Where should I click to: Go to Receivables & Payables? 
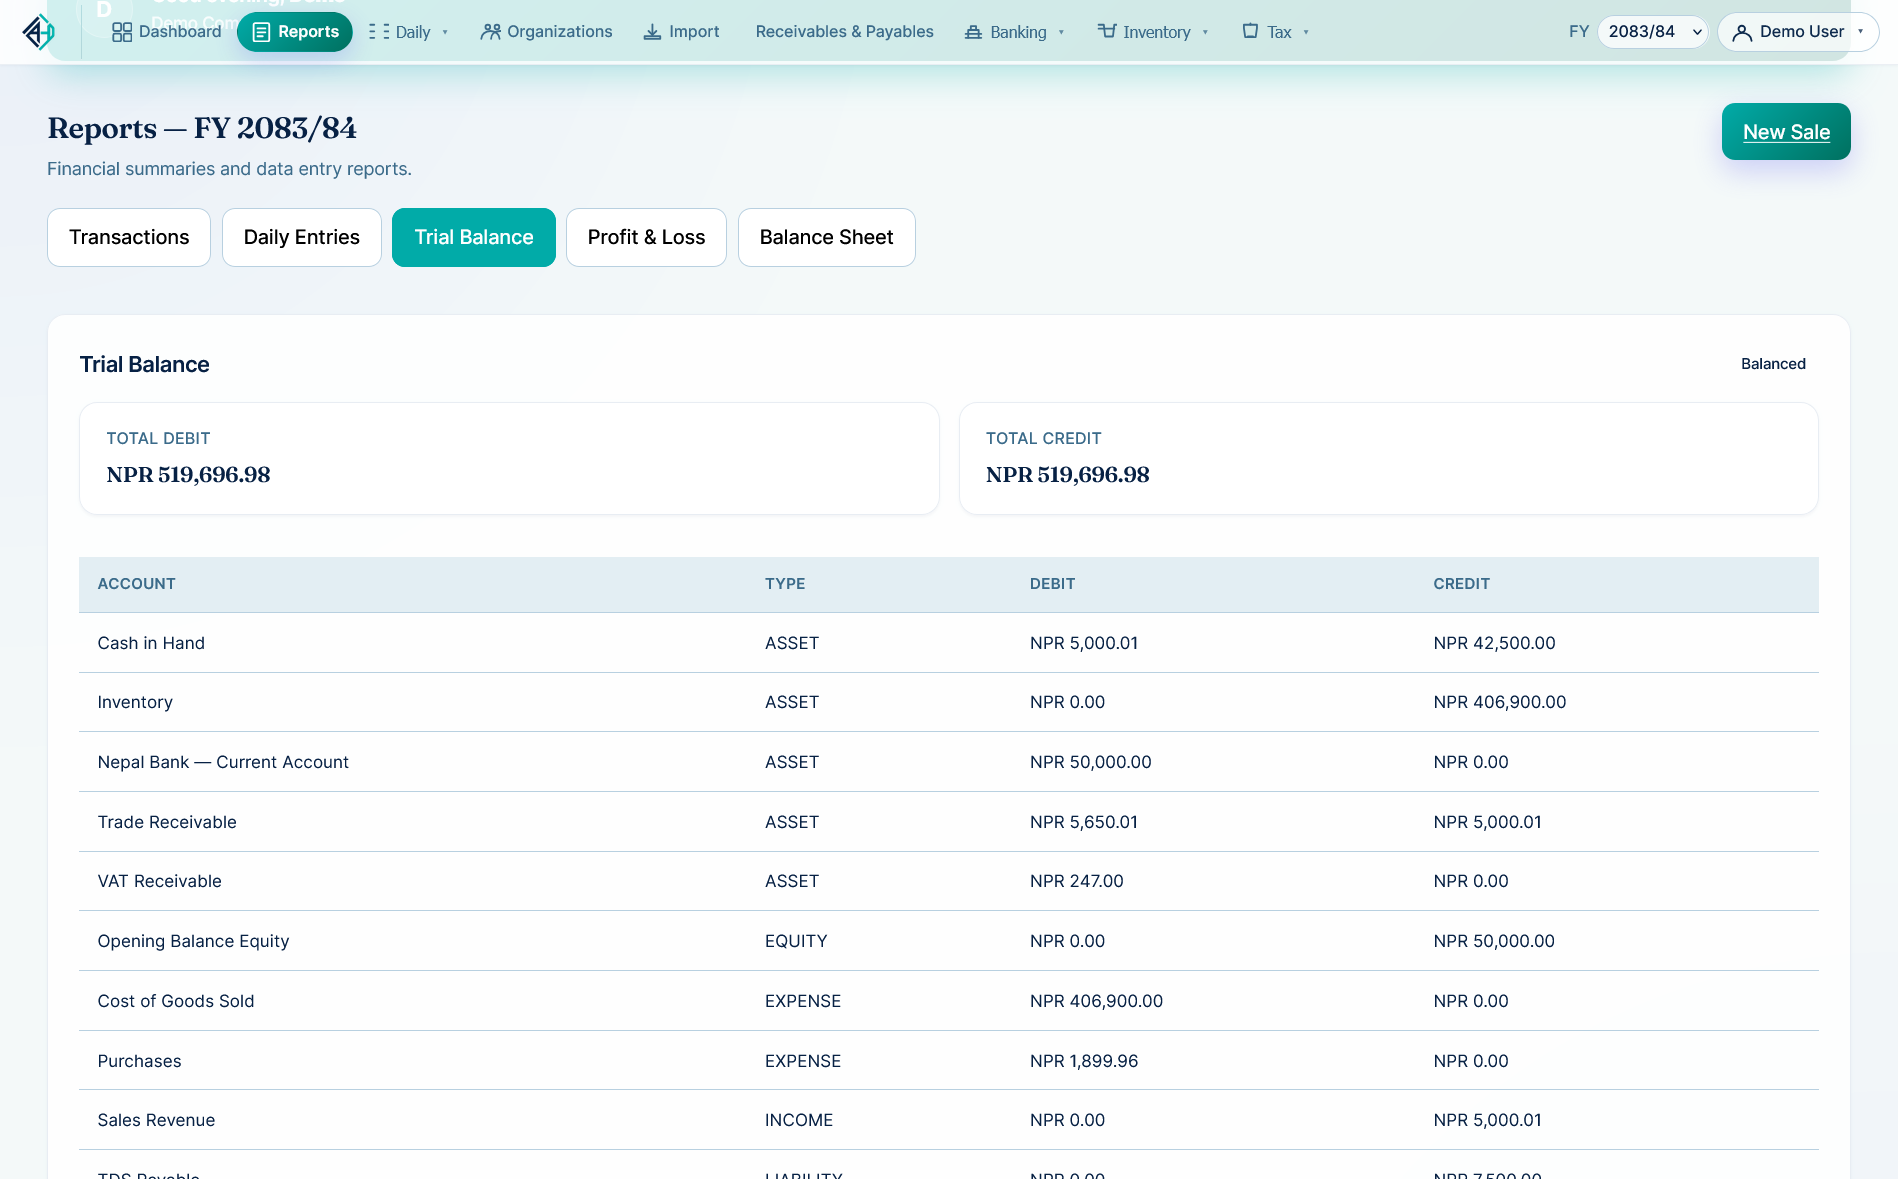click(845, 32)
